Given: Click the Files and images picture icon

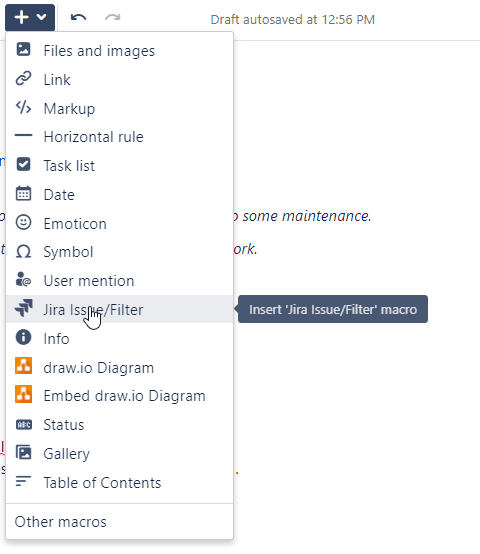Looking at the screenshot, I should point(23,49).
